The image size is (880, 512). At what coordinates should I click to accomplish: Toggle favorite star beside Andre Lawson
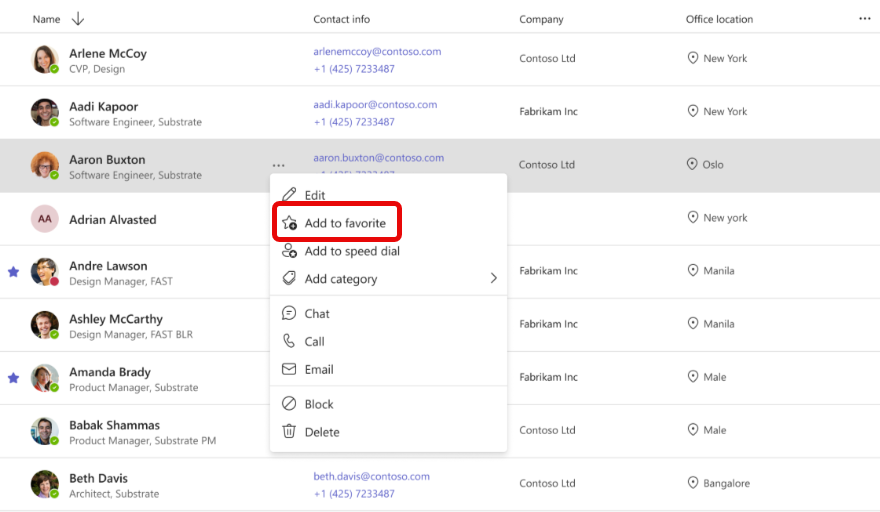(x=13, y=272)
